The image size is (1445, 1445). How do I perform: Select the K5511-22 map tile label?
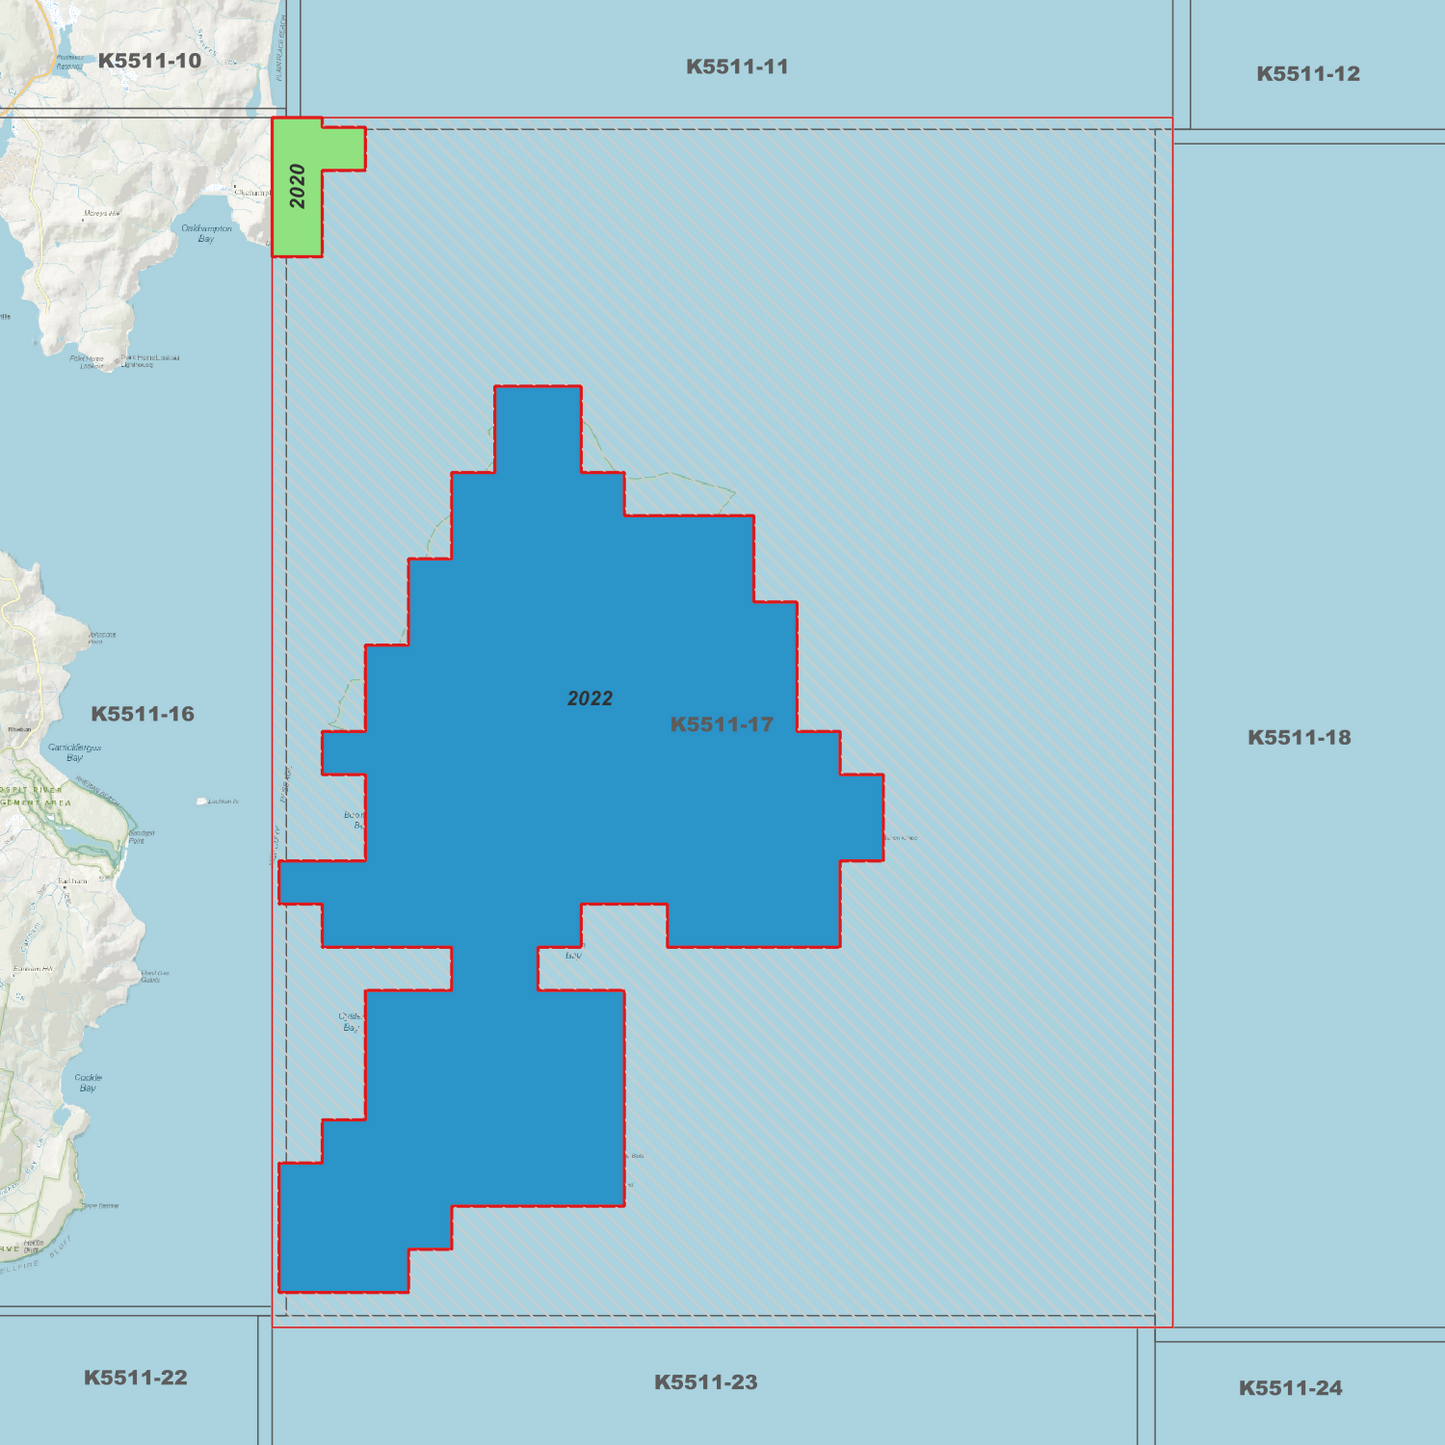(136, 1378)
